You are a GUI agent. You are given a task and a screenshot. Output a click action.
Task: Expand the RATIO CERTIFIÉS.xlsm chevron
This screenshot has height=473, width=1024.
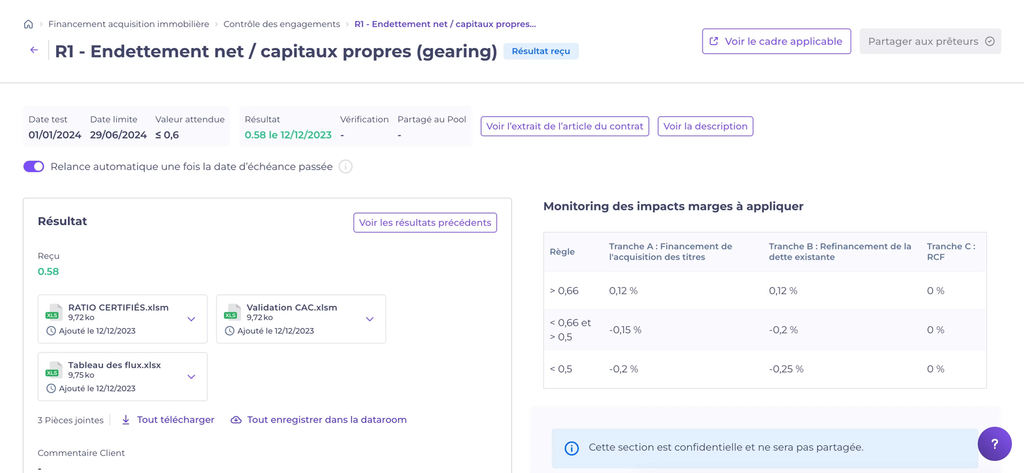[191, 320]
